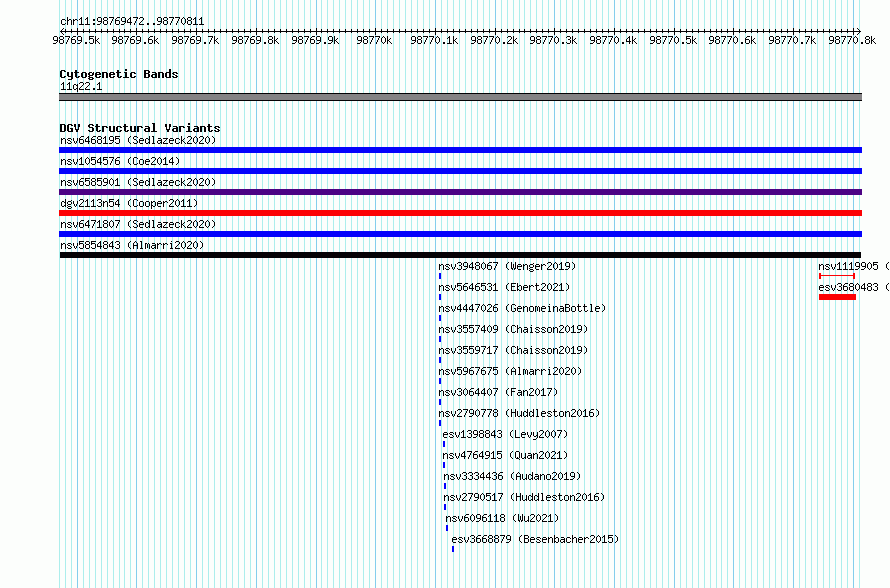Open nsv3948067 (Wenger2019) variant
Viewport: 890px width, 588px height.
[507, 266]
